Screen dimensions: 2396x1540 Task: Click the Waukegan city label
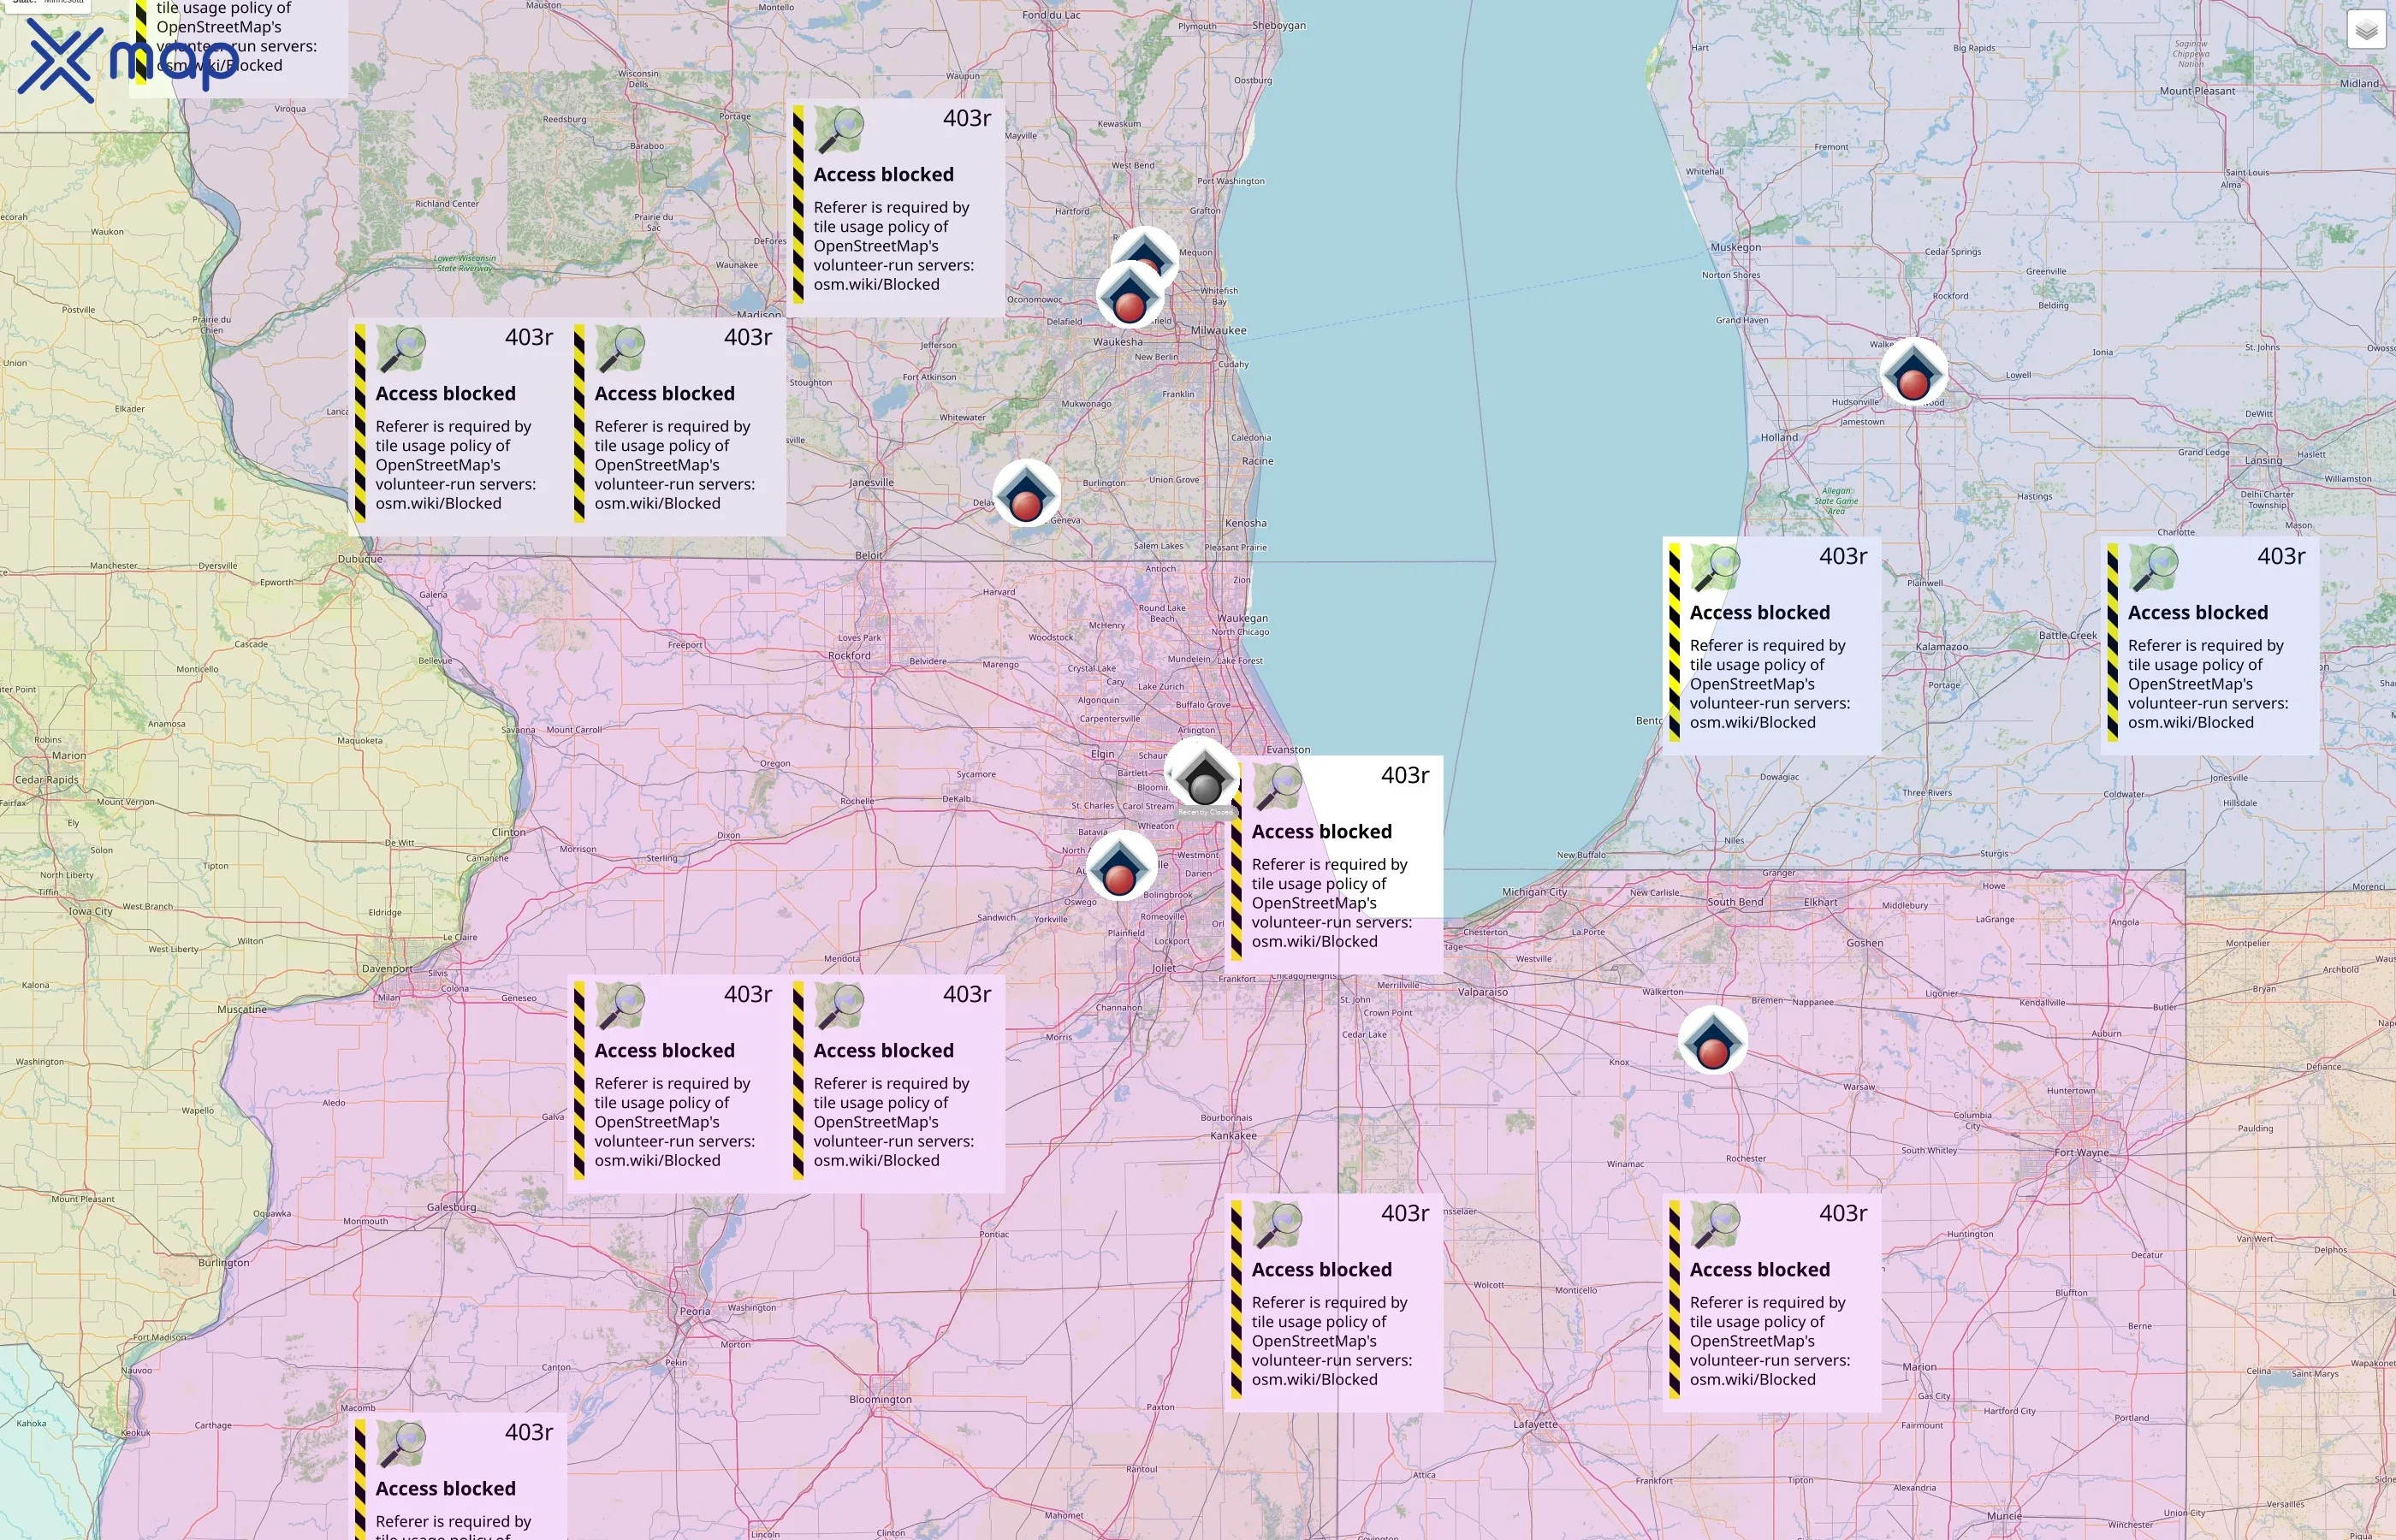(1242, 619)
